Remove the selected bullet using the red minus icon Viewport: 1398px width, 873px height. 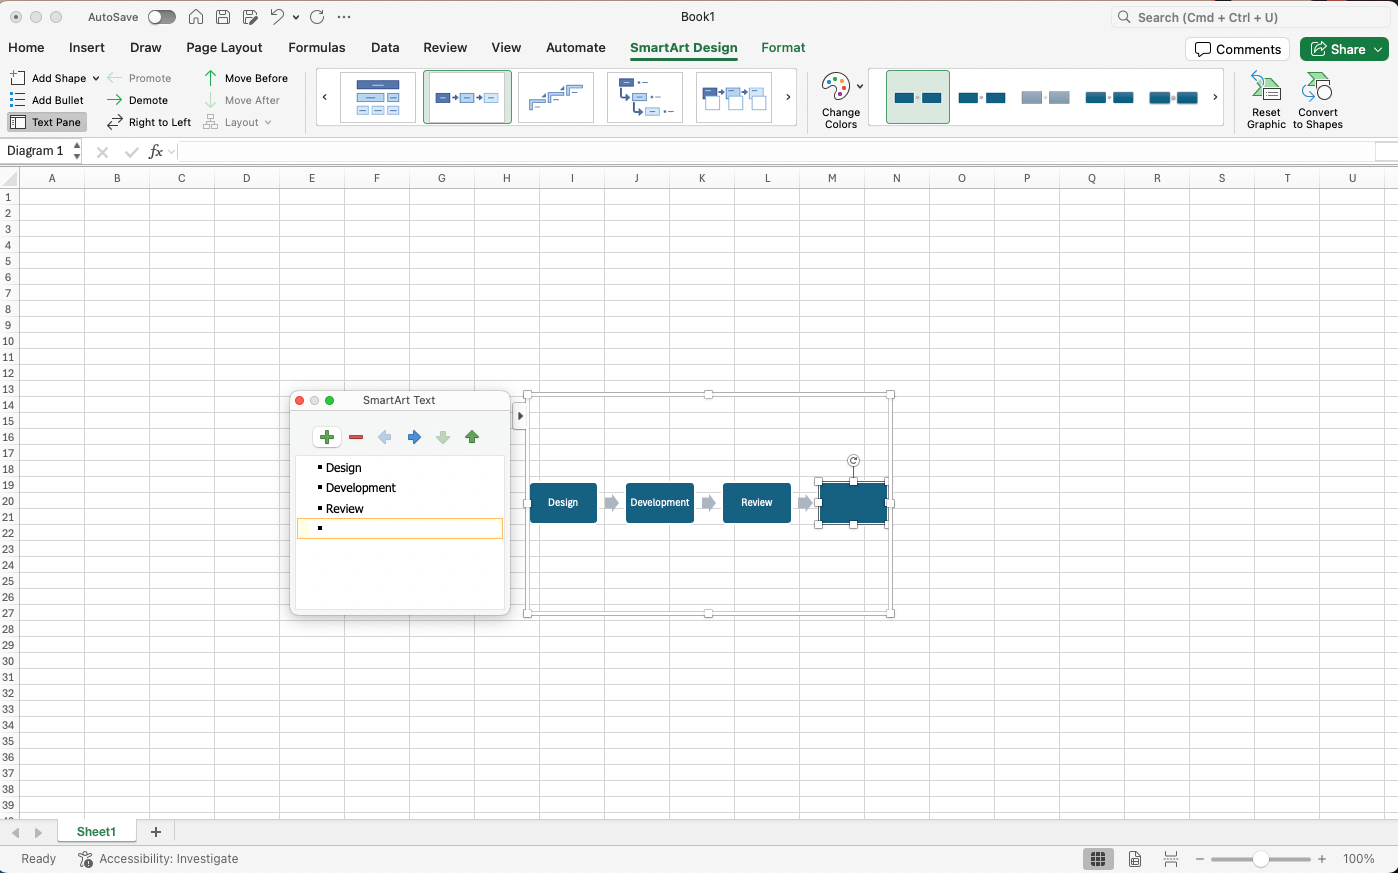click(356, 437)
